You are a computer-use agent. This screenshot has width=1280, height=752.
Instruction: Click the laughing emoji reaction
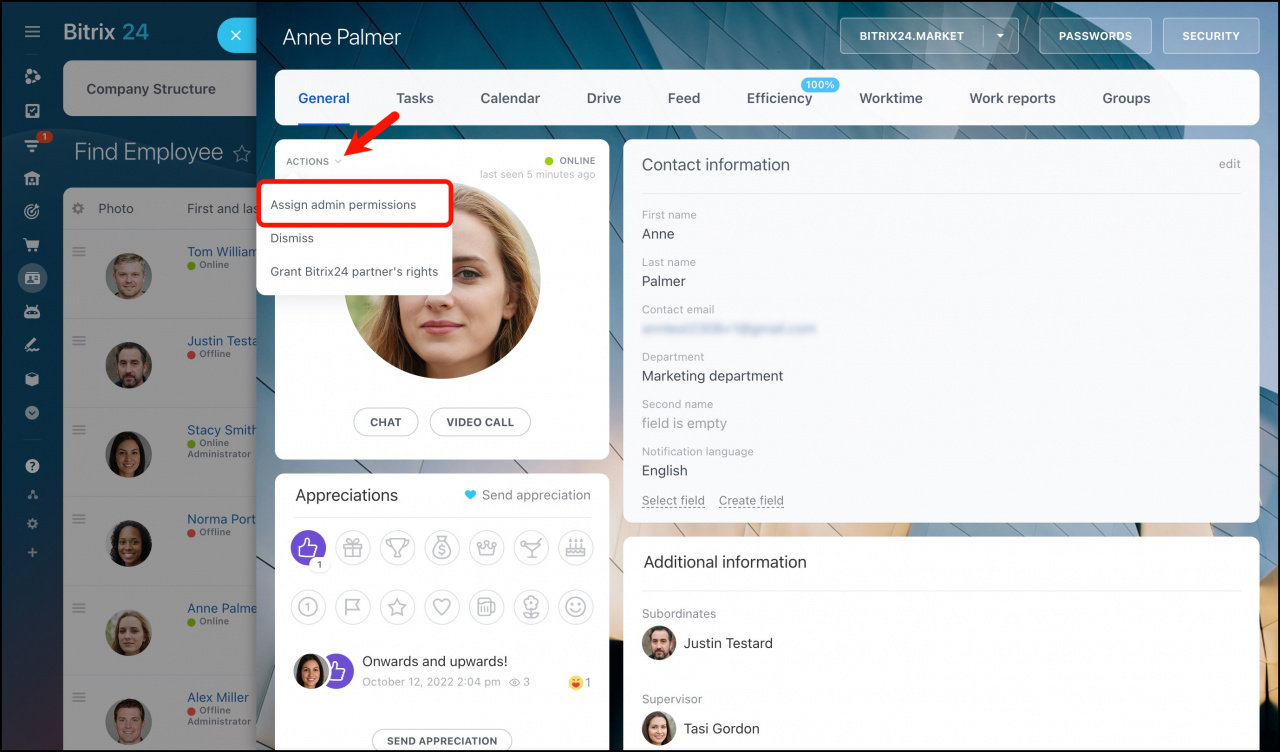point(576,682)
